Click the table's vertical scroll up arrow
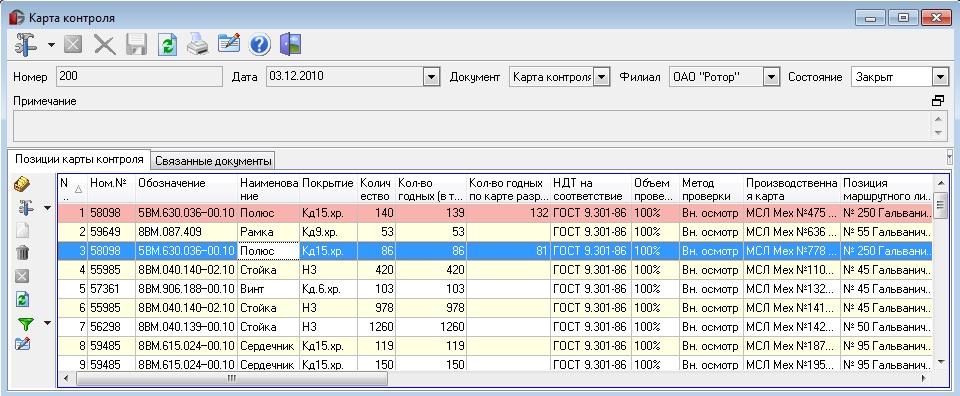This screenshot has height=396, width=960. [x=941, y=182]
